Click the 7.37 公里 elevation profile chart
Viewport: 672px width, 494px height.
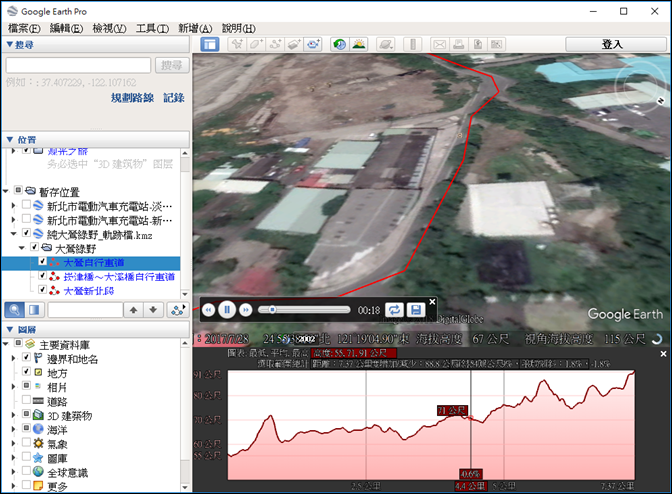(431, 425)
